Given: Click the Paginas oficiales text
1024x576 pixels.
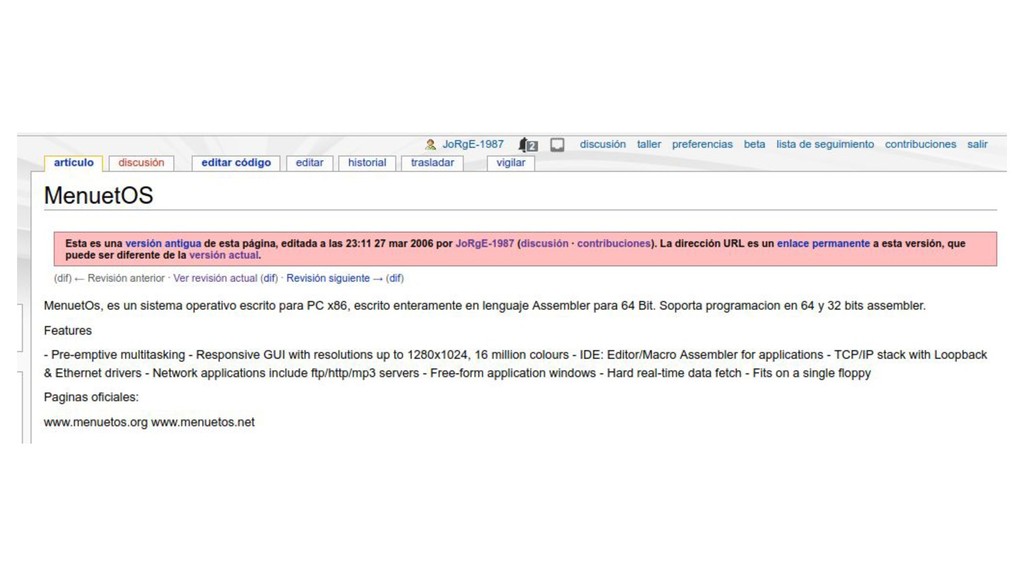Looking at the screenshot, I should pos(91,397).
